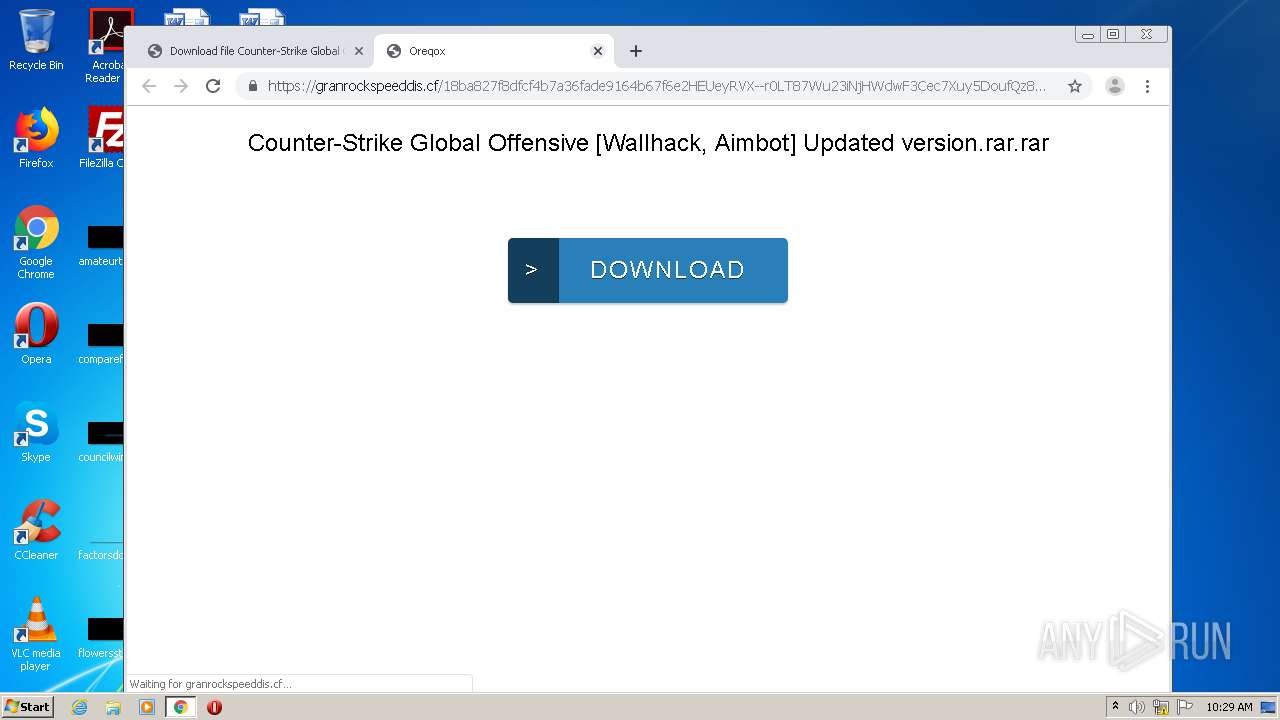Close the Oreqox tab

[x=598, y=51]
